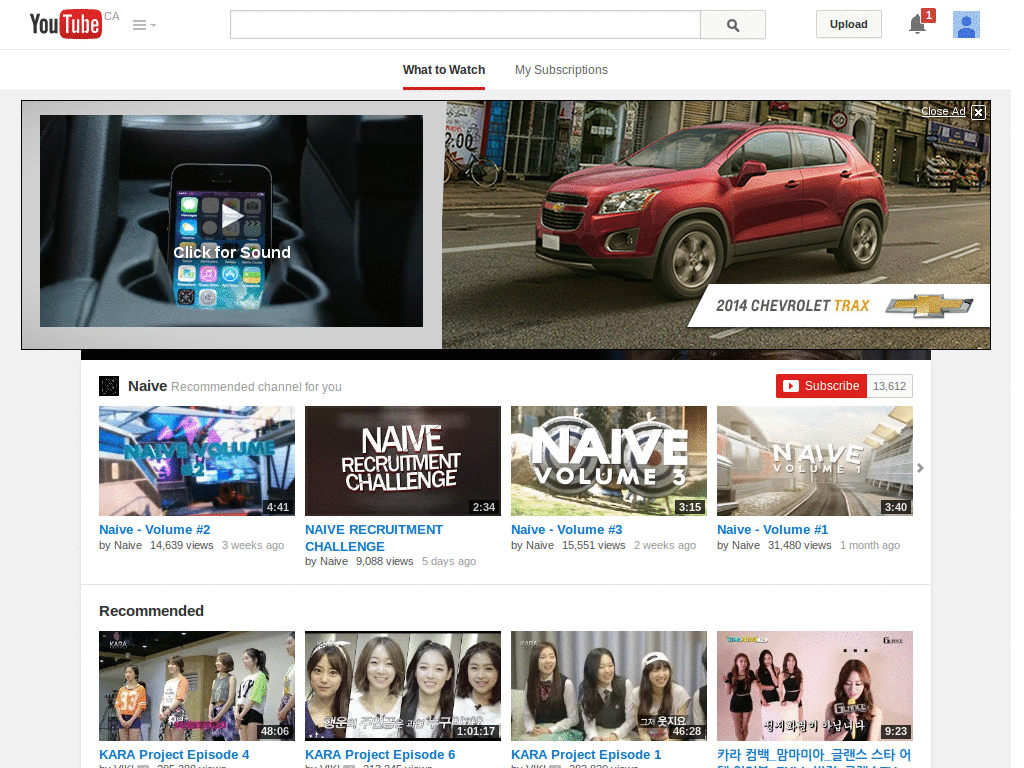
Task: Open the Naive channel avatar icon
Action: tap(109, 386)
